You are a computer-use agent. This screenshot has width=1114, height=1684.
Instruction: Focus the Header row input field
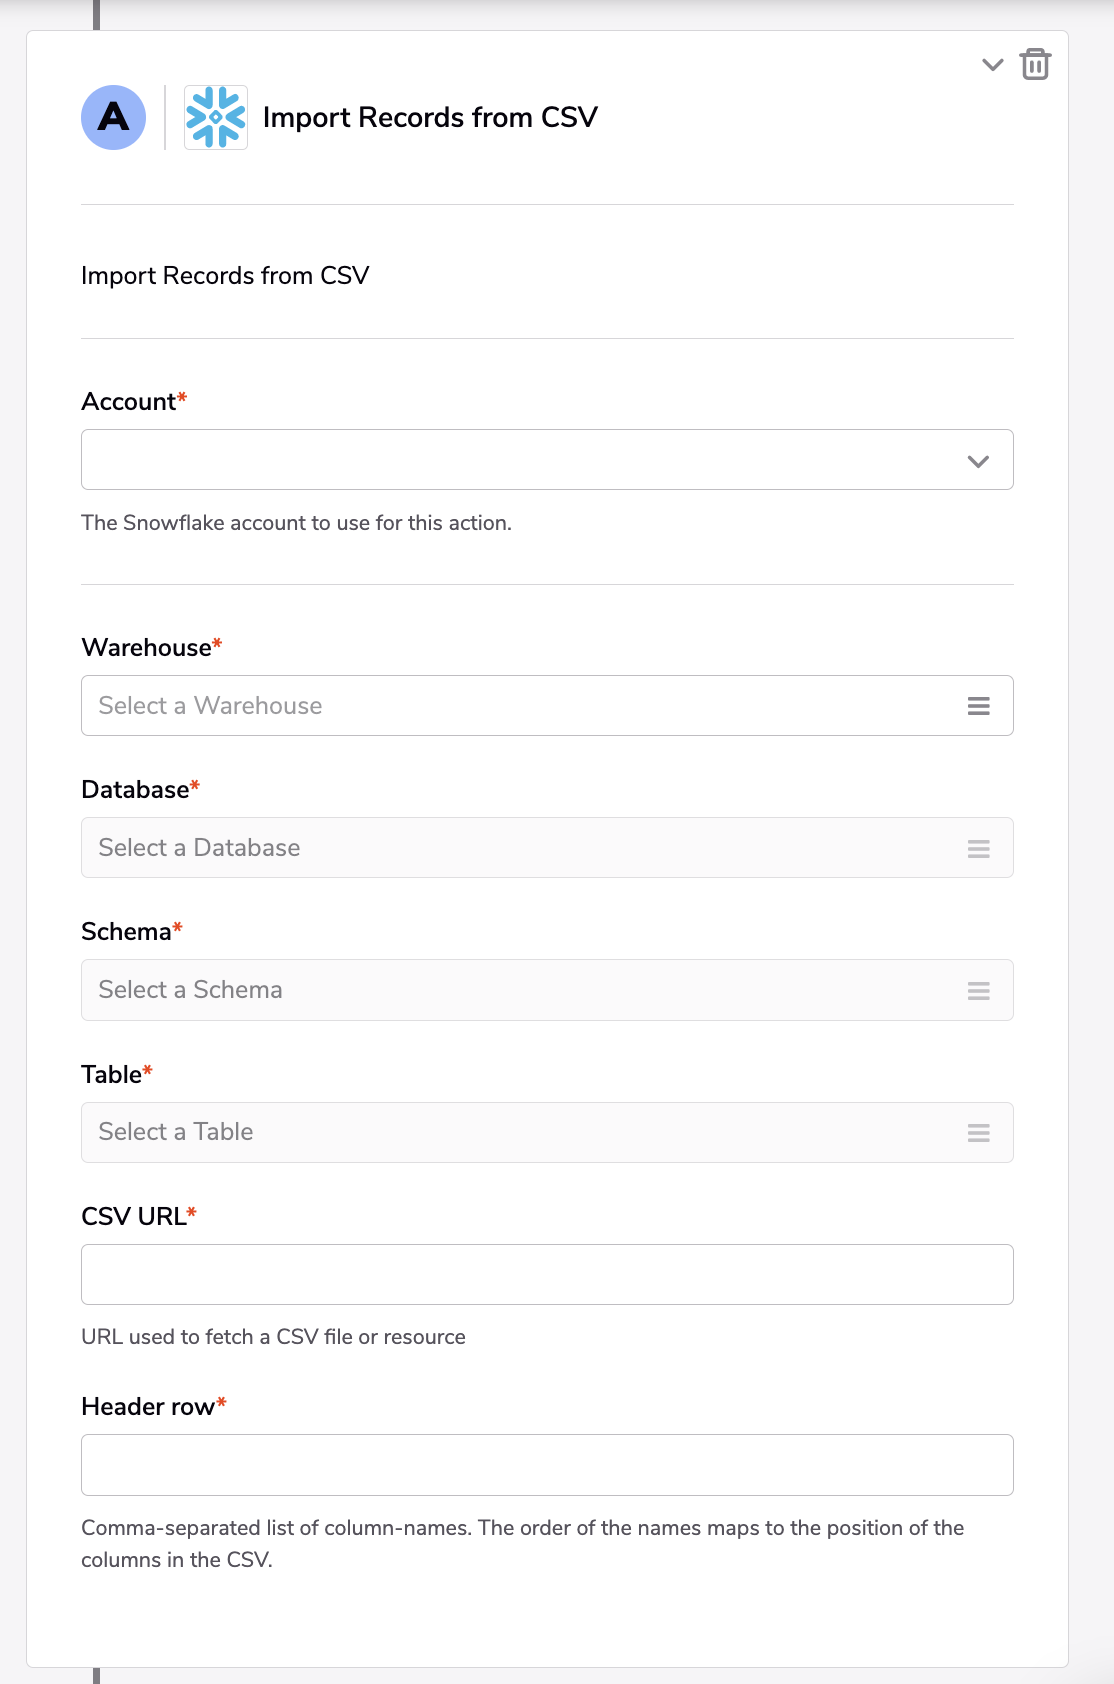coord(547,1465)
